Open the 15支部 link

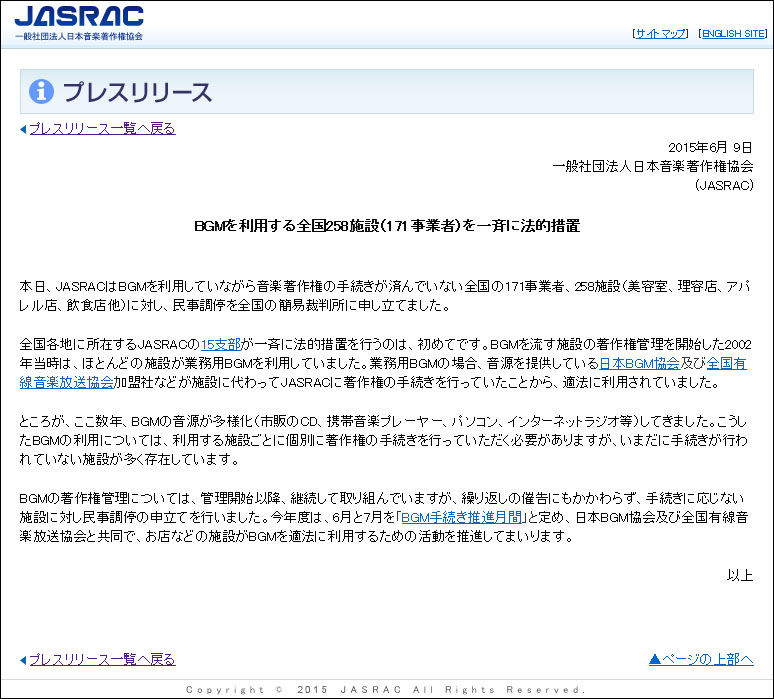tap(221, 344)
